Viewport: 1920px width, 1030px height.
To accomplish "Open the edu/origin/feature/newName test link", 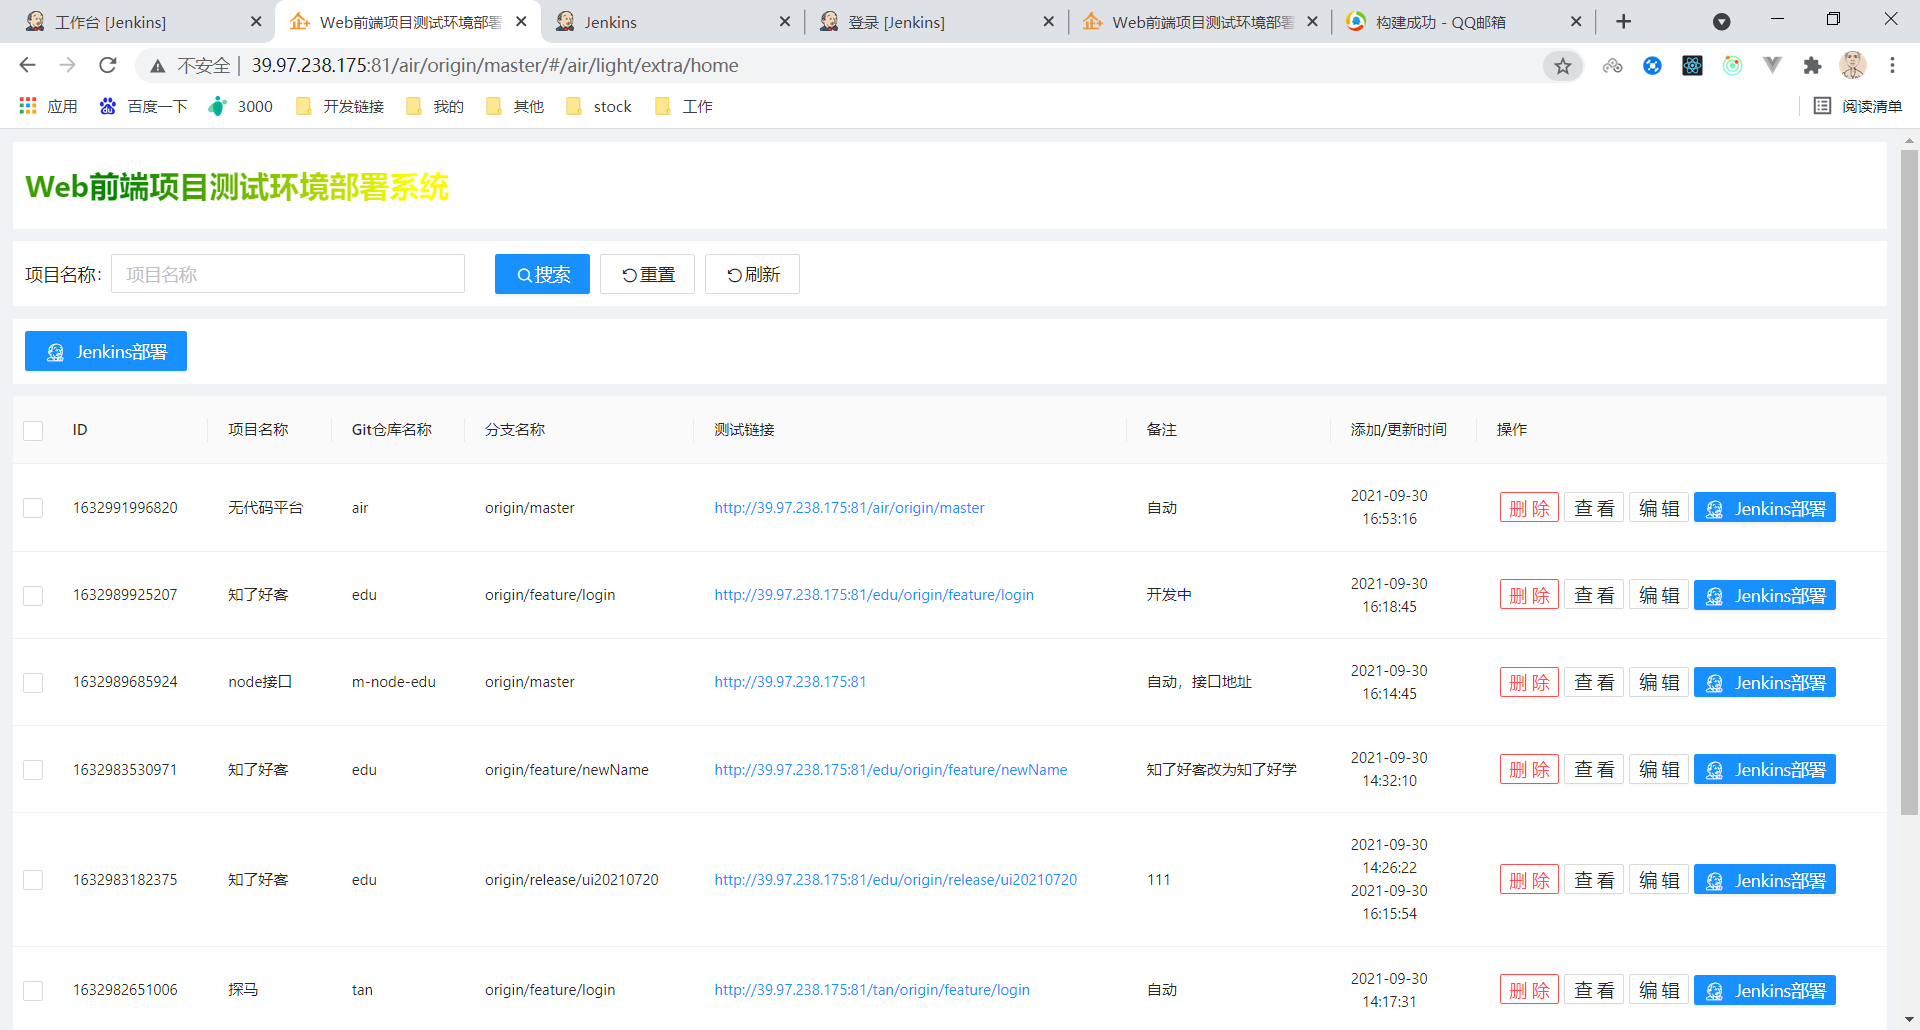I will pos(891,769).
